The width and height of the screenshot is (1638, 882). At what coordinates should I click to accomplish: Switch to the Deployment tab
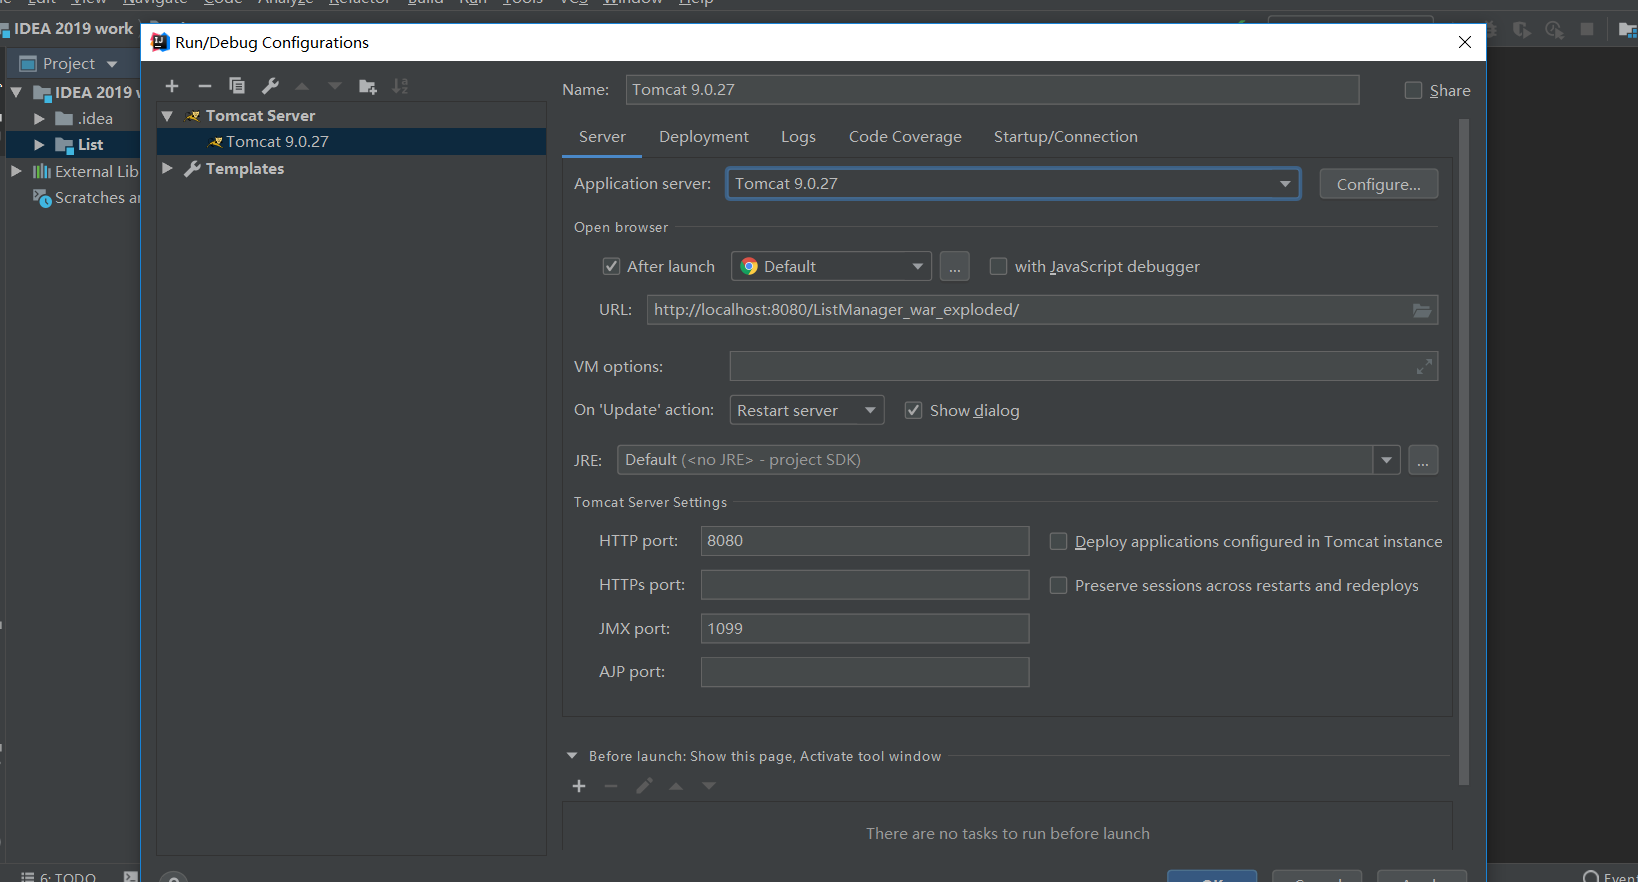704,137
